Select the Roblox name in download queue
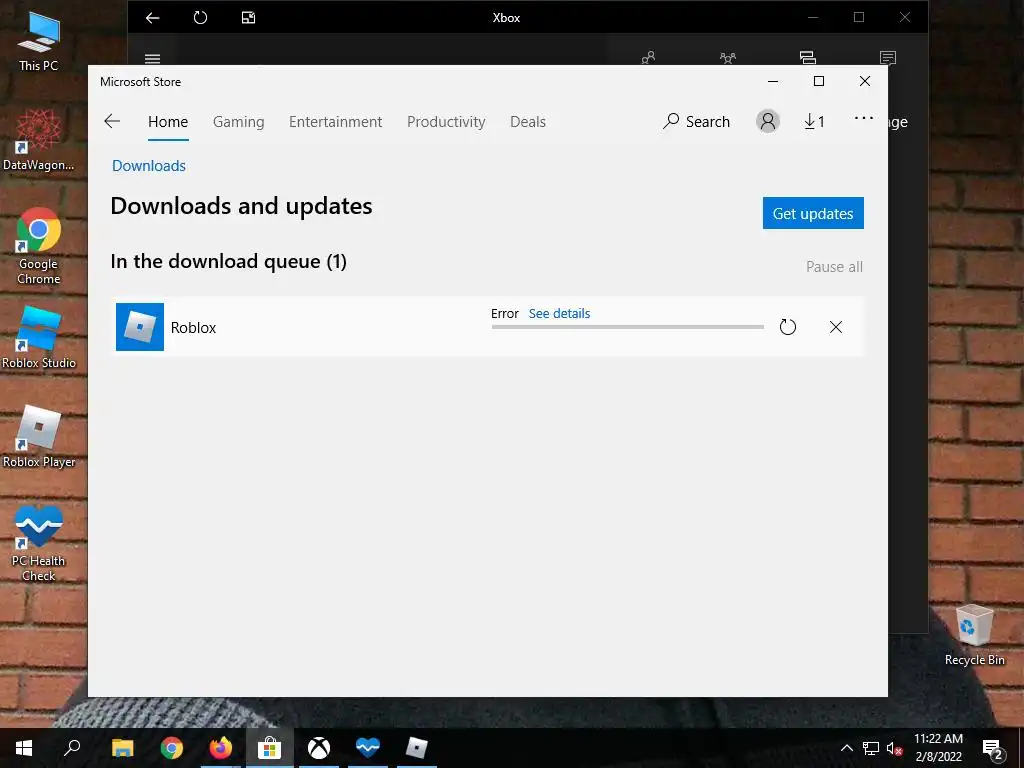Screen dimensions: 1024x768 click(193, 328)
